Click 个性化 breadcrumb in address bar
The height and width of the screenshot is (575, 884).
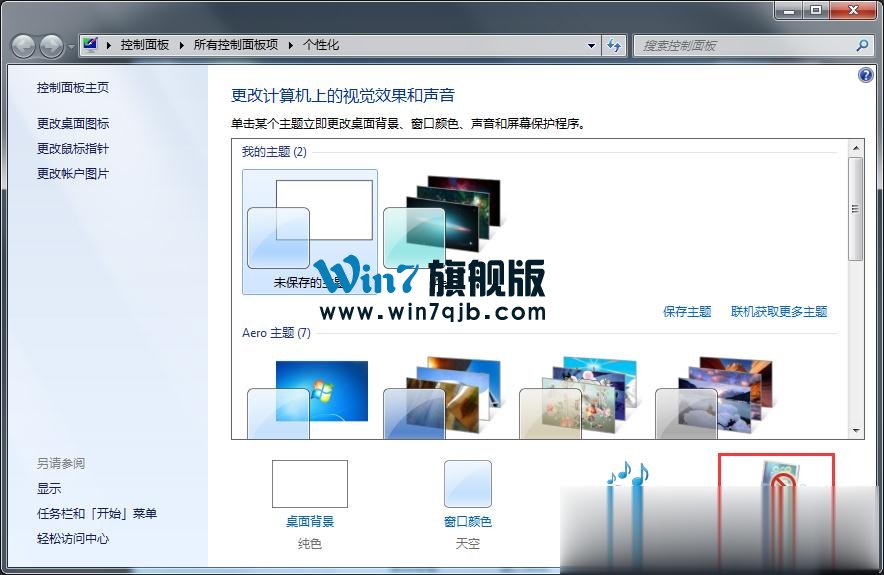coord(321,45)
